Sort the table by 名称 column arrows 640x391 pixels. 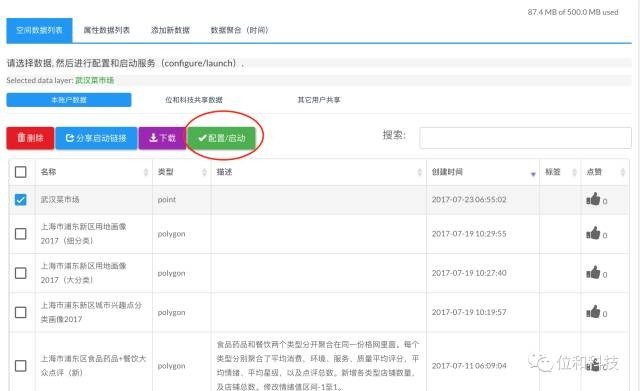(x=146, y=172)
